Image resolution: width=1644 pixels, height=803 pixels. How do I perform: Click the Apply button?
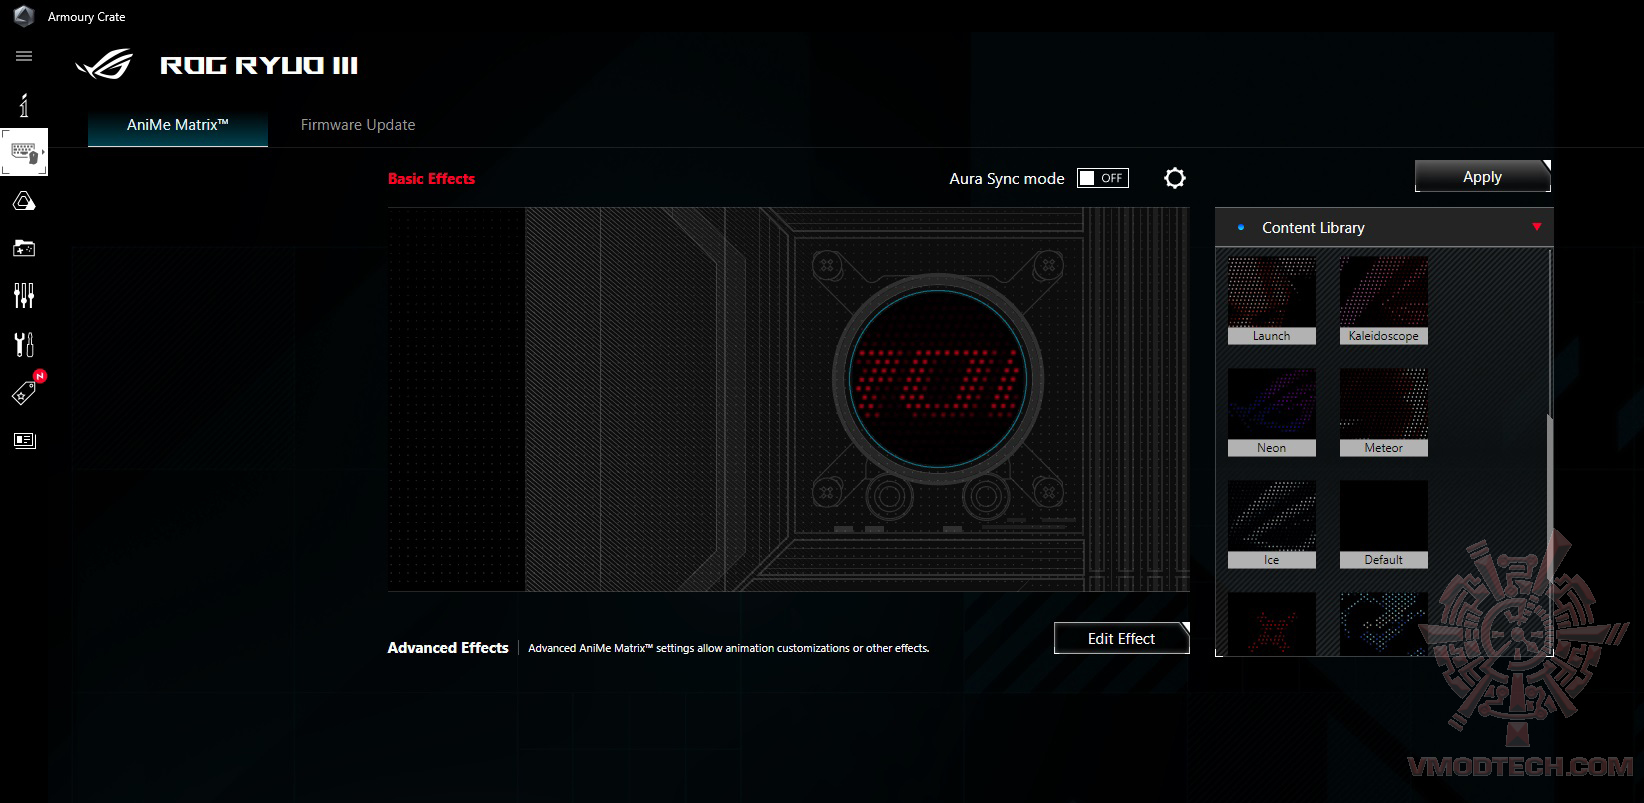(1483, 176)
